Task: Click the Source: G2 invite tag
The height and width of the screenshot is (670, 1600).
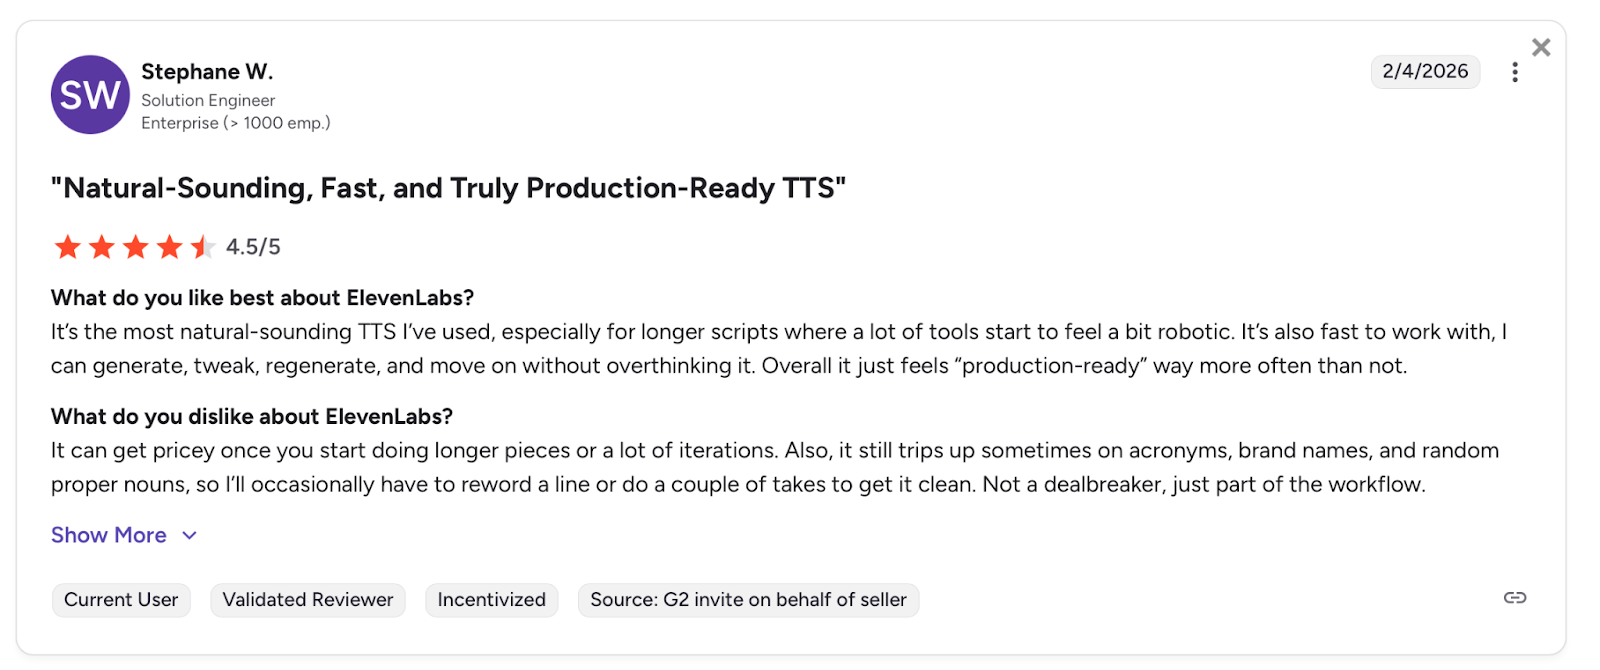Action: [x=748, y=600]
